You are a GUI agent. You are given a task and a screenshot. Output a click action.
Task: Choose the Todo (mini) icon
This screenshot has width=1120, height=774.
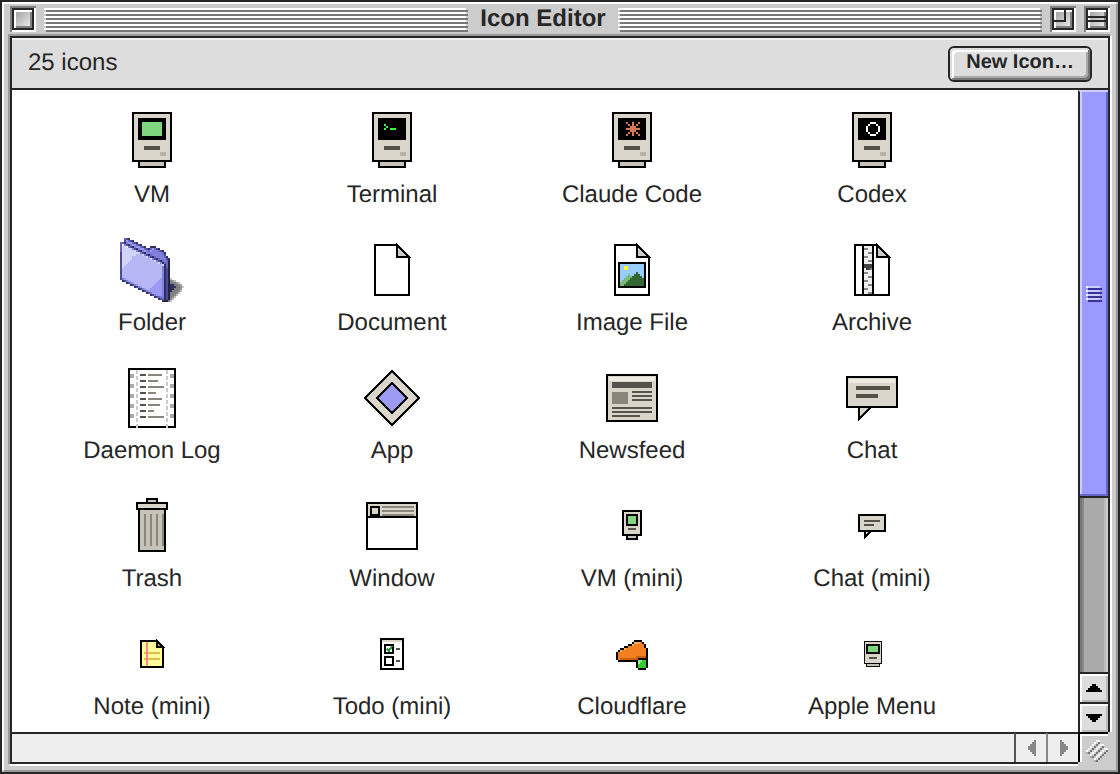click(x=391, y=654)
